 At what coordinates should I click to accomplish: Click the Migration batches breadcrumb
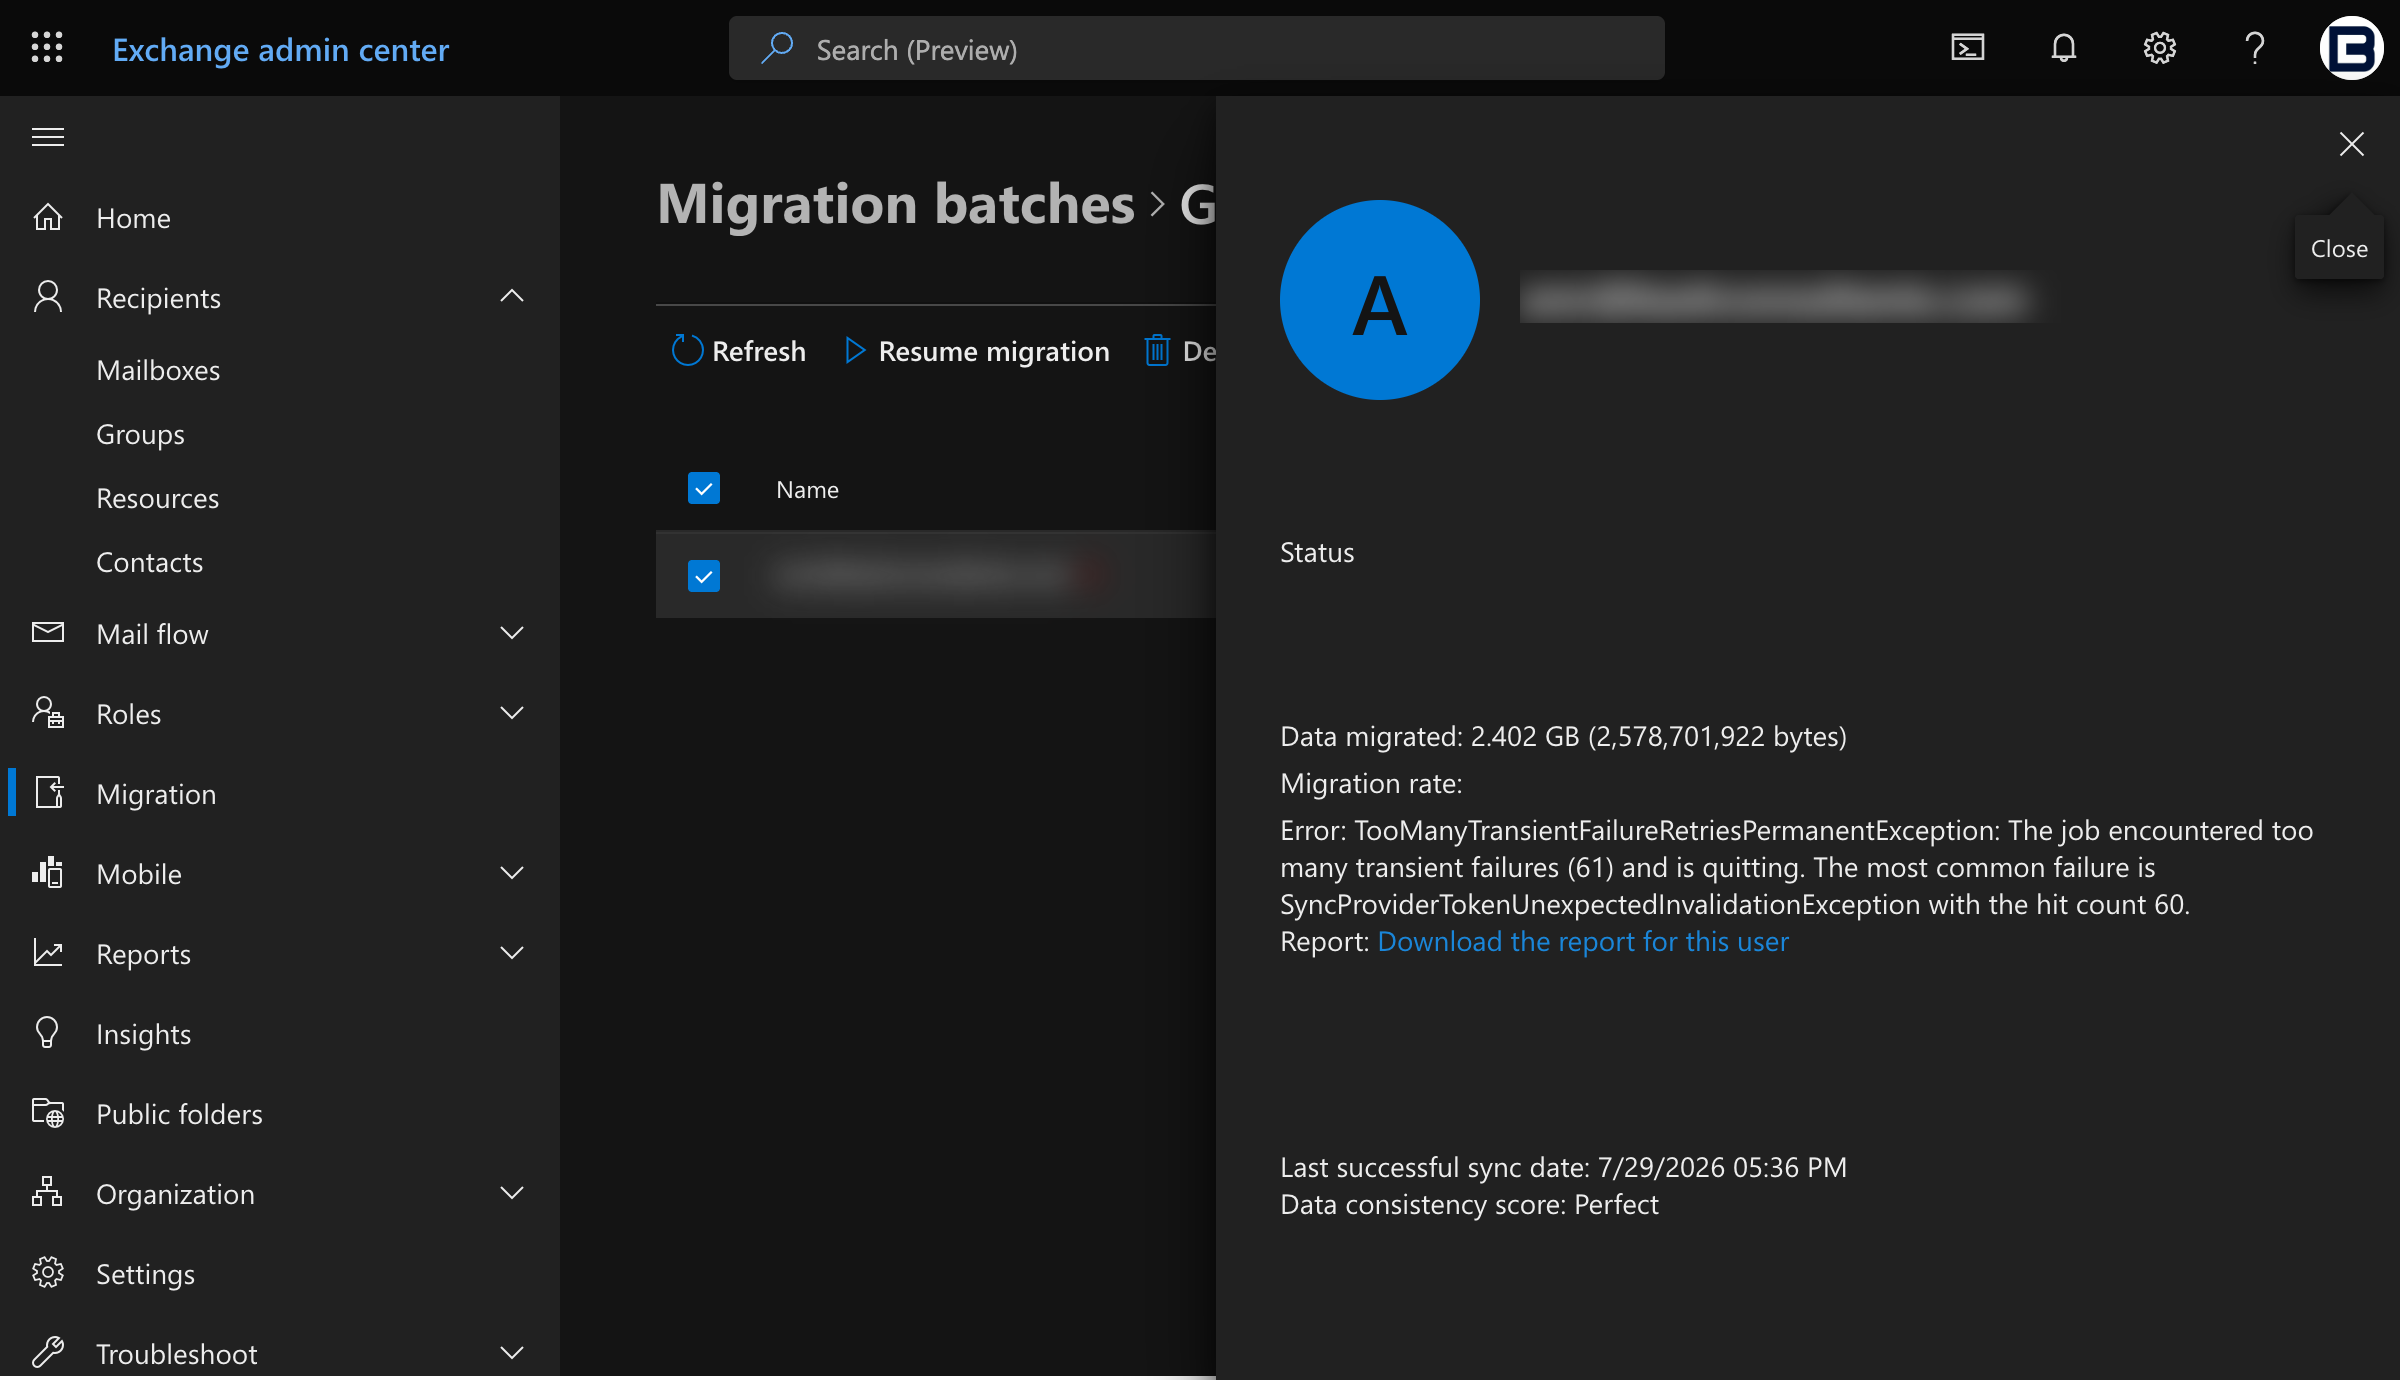(896, 203)
